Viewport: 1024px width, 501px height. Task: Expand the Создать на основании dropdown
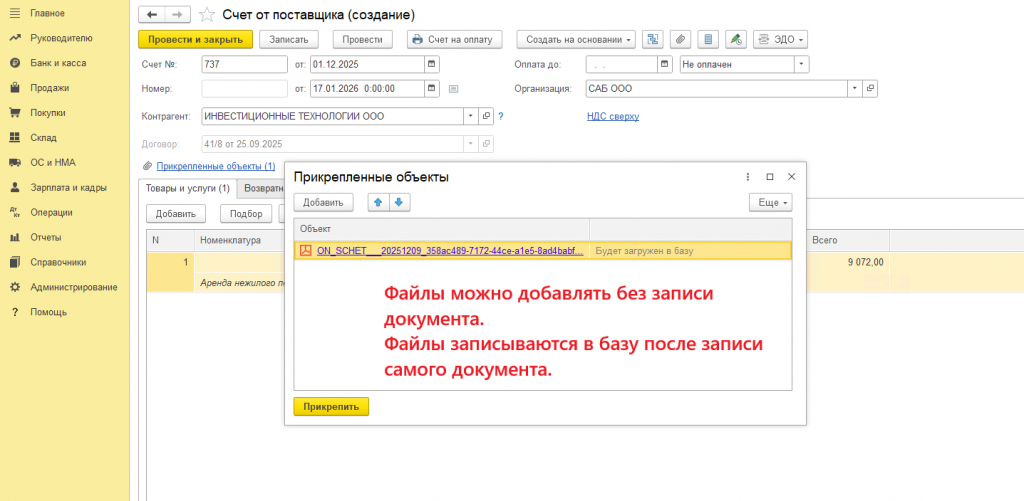click(576, 40)
